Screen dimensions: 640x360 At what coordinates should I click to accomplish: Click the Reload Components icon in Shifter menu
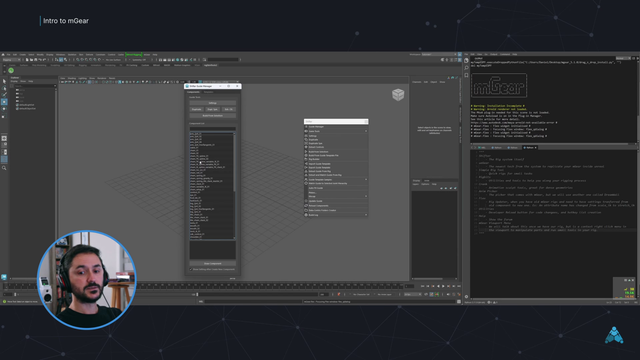coord(306,205)
